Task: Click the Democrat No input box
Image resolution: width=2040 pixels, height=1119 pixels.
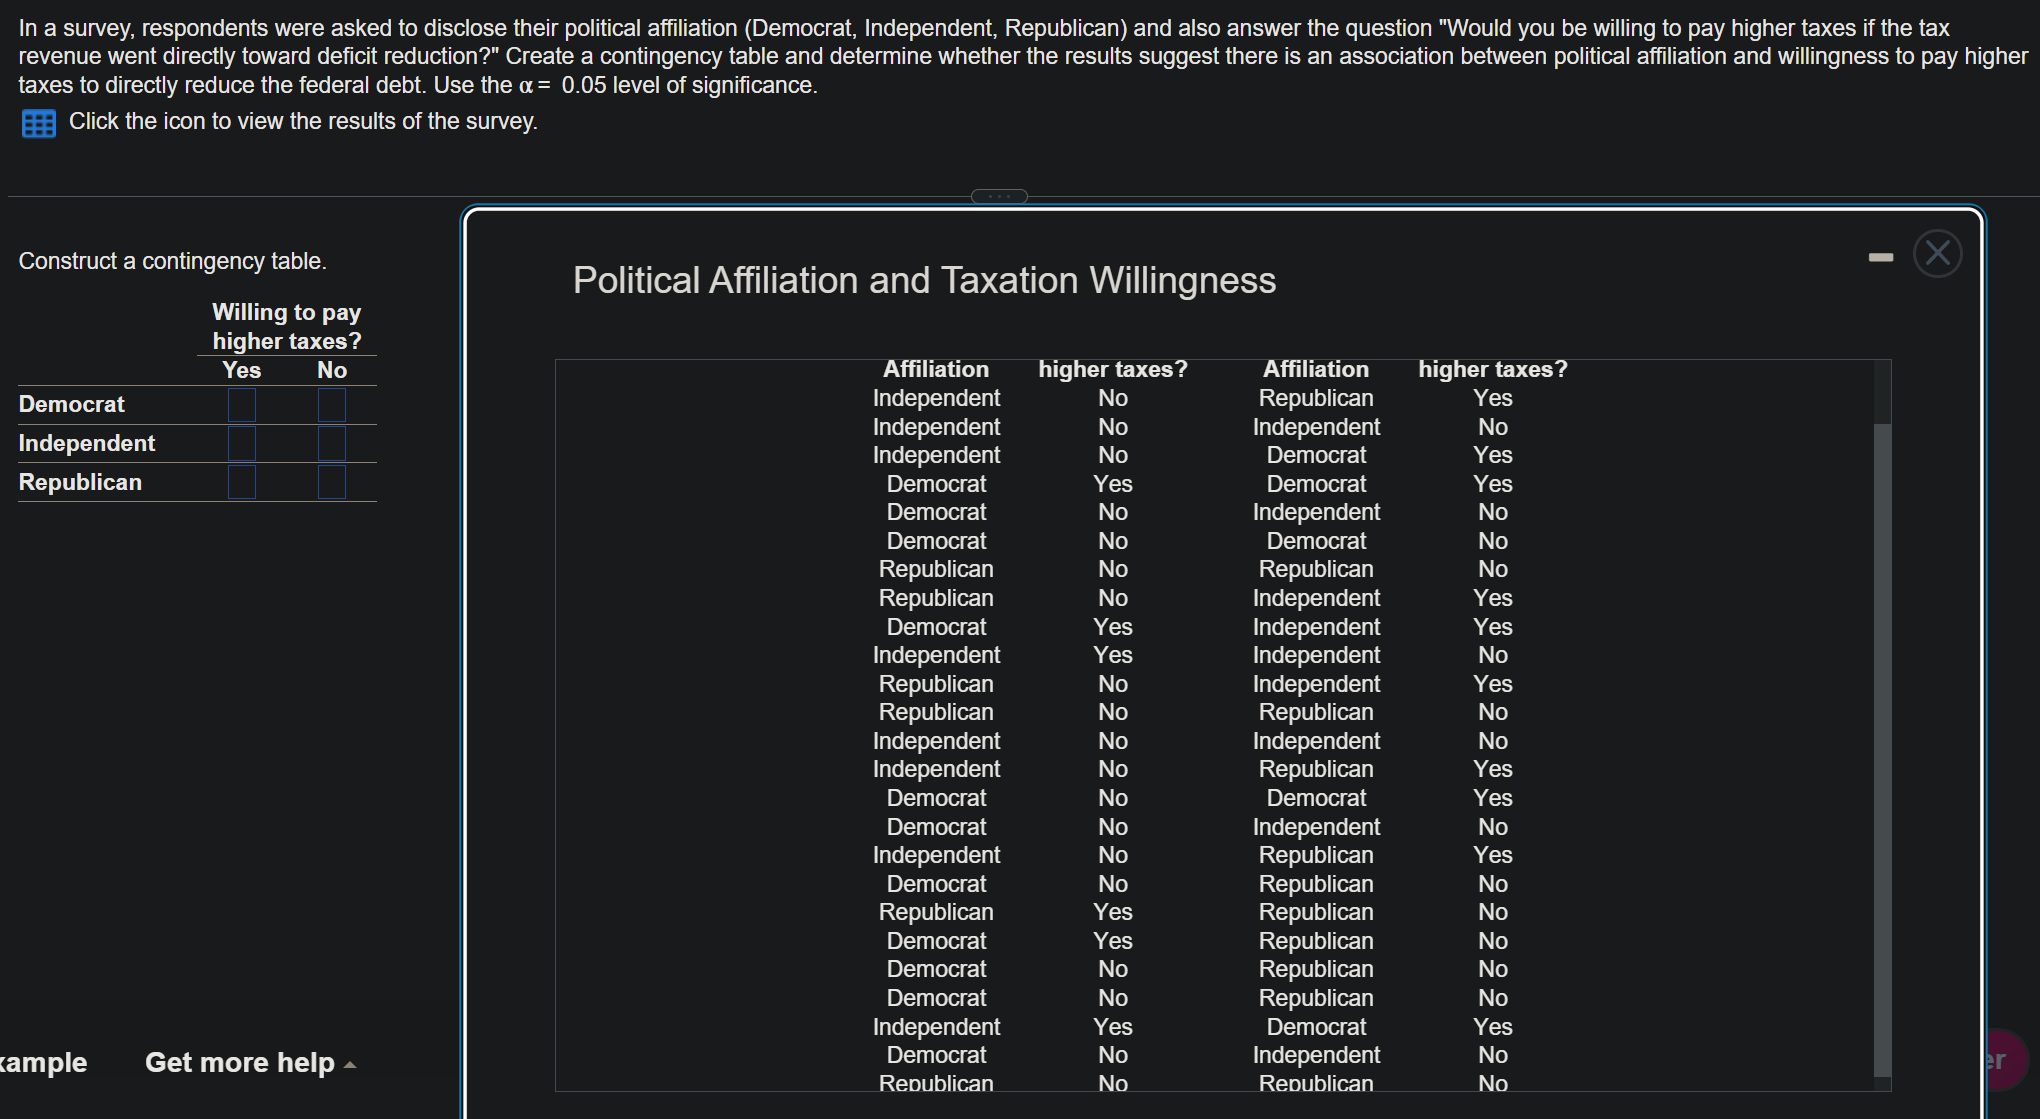Action: [332, 405]
